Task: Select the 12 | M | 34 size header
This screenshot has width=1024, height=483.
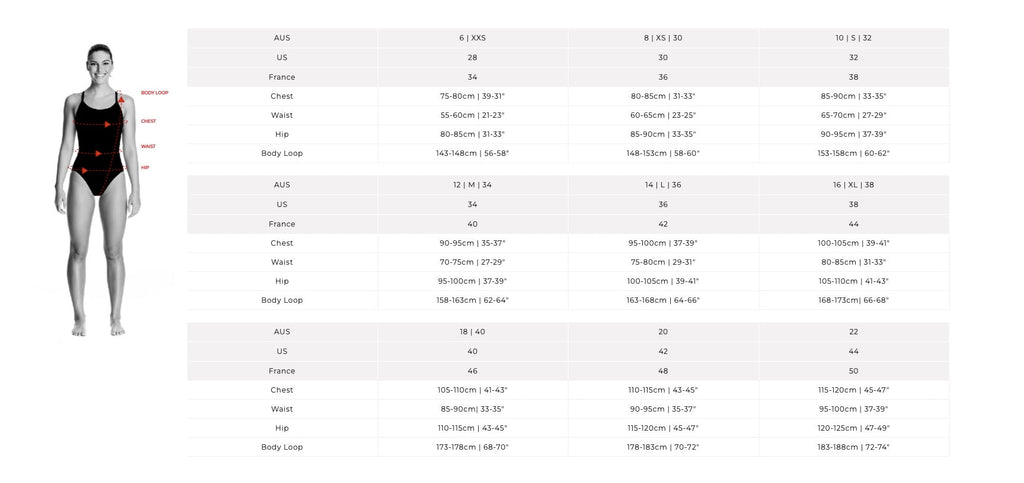Action: click(x=472, y=185)
